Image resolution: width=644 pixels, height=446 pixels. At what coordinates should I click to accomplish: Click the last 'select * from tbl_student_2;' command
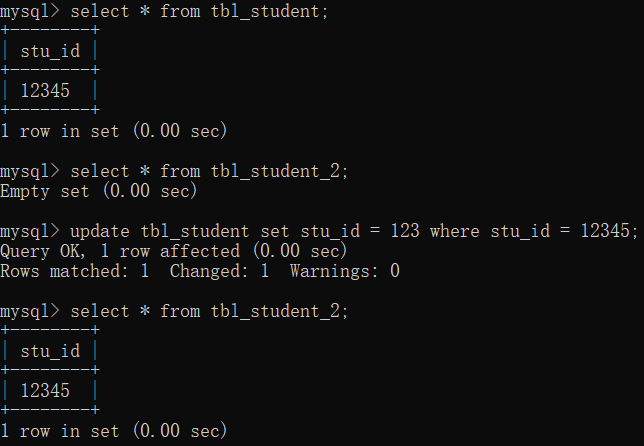pos(209,311)
